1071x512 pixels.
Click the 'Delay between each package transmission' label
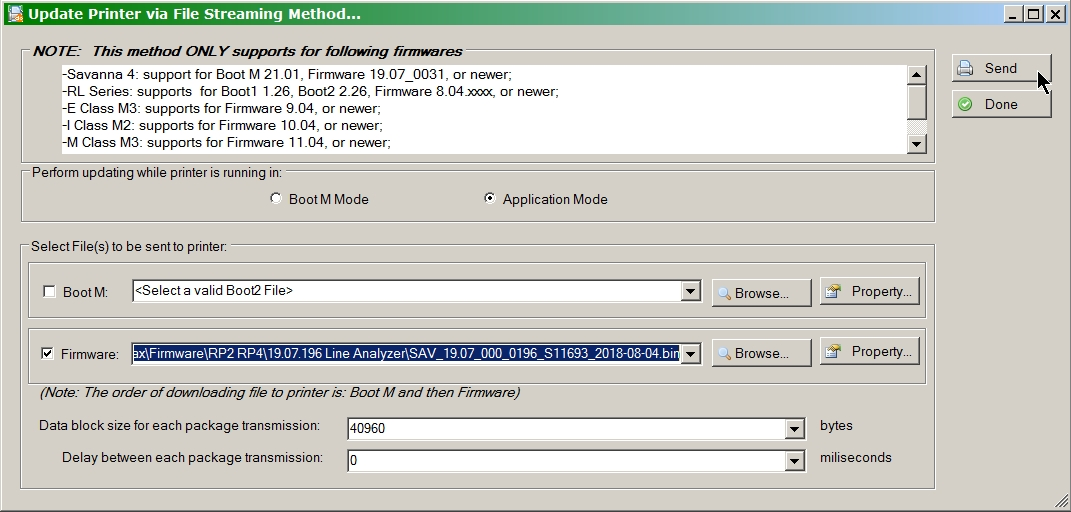pos(193,457)
